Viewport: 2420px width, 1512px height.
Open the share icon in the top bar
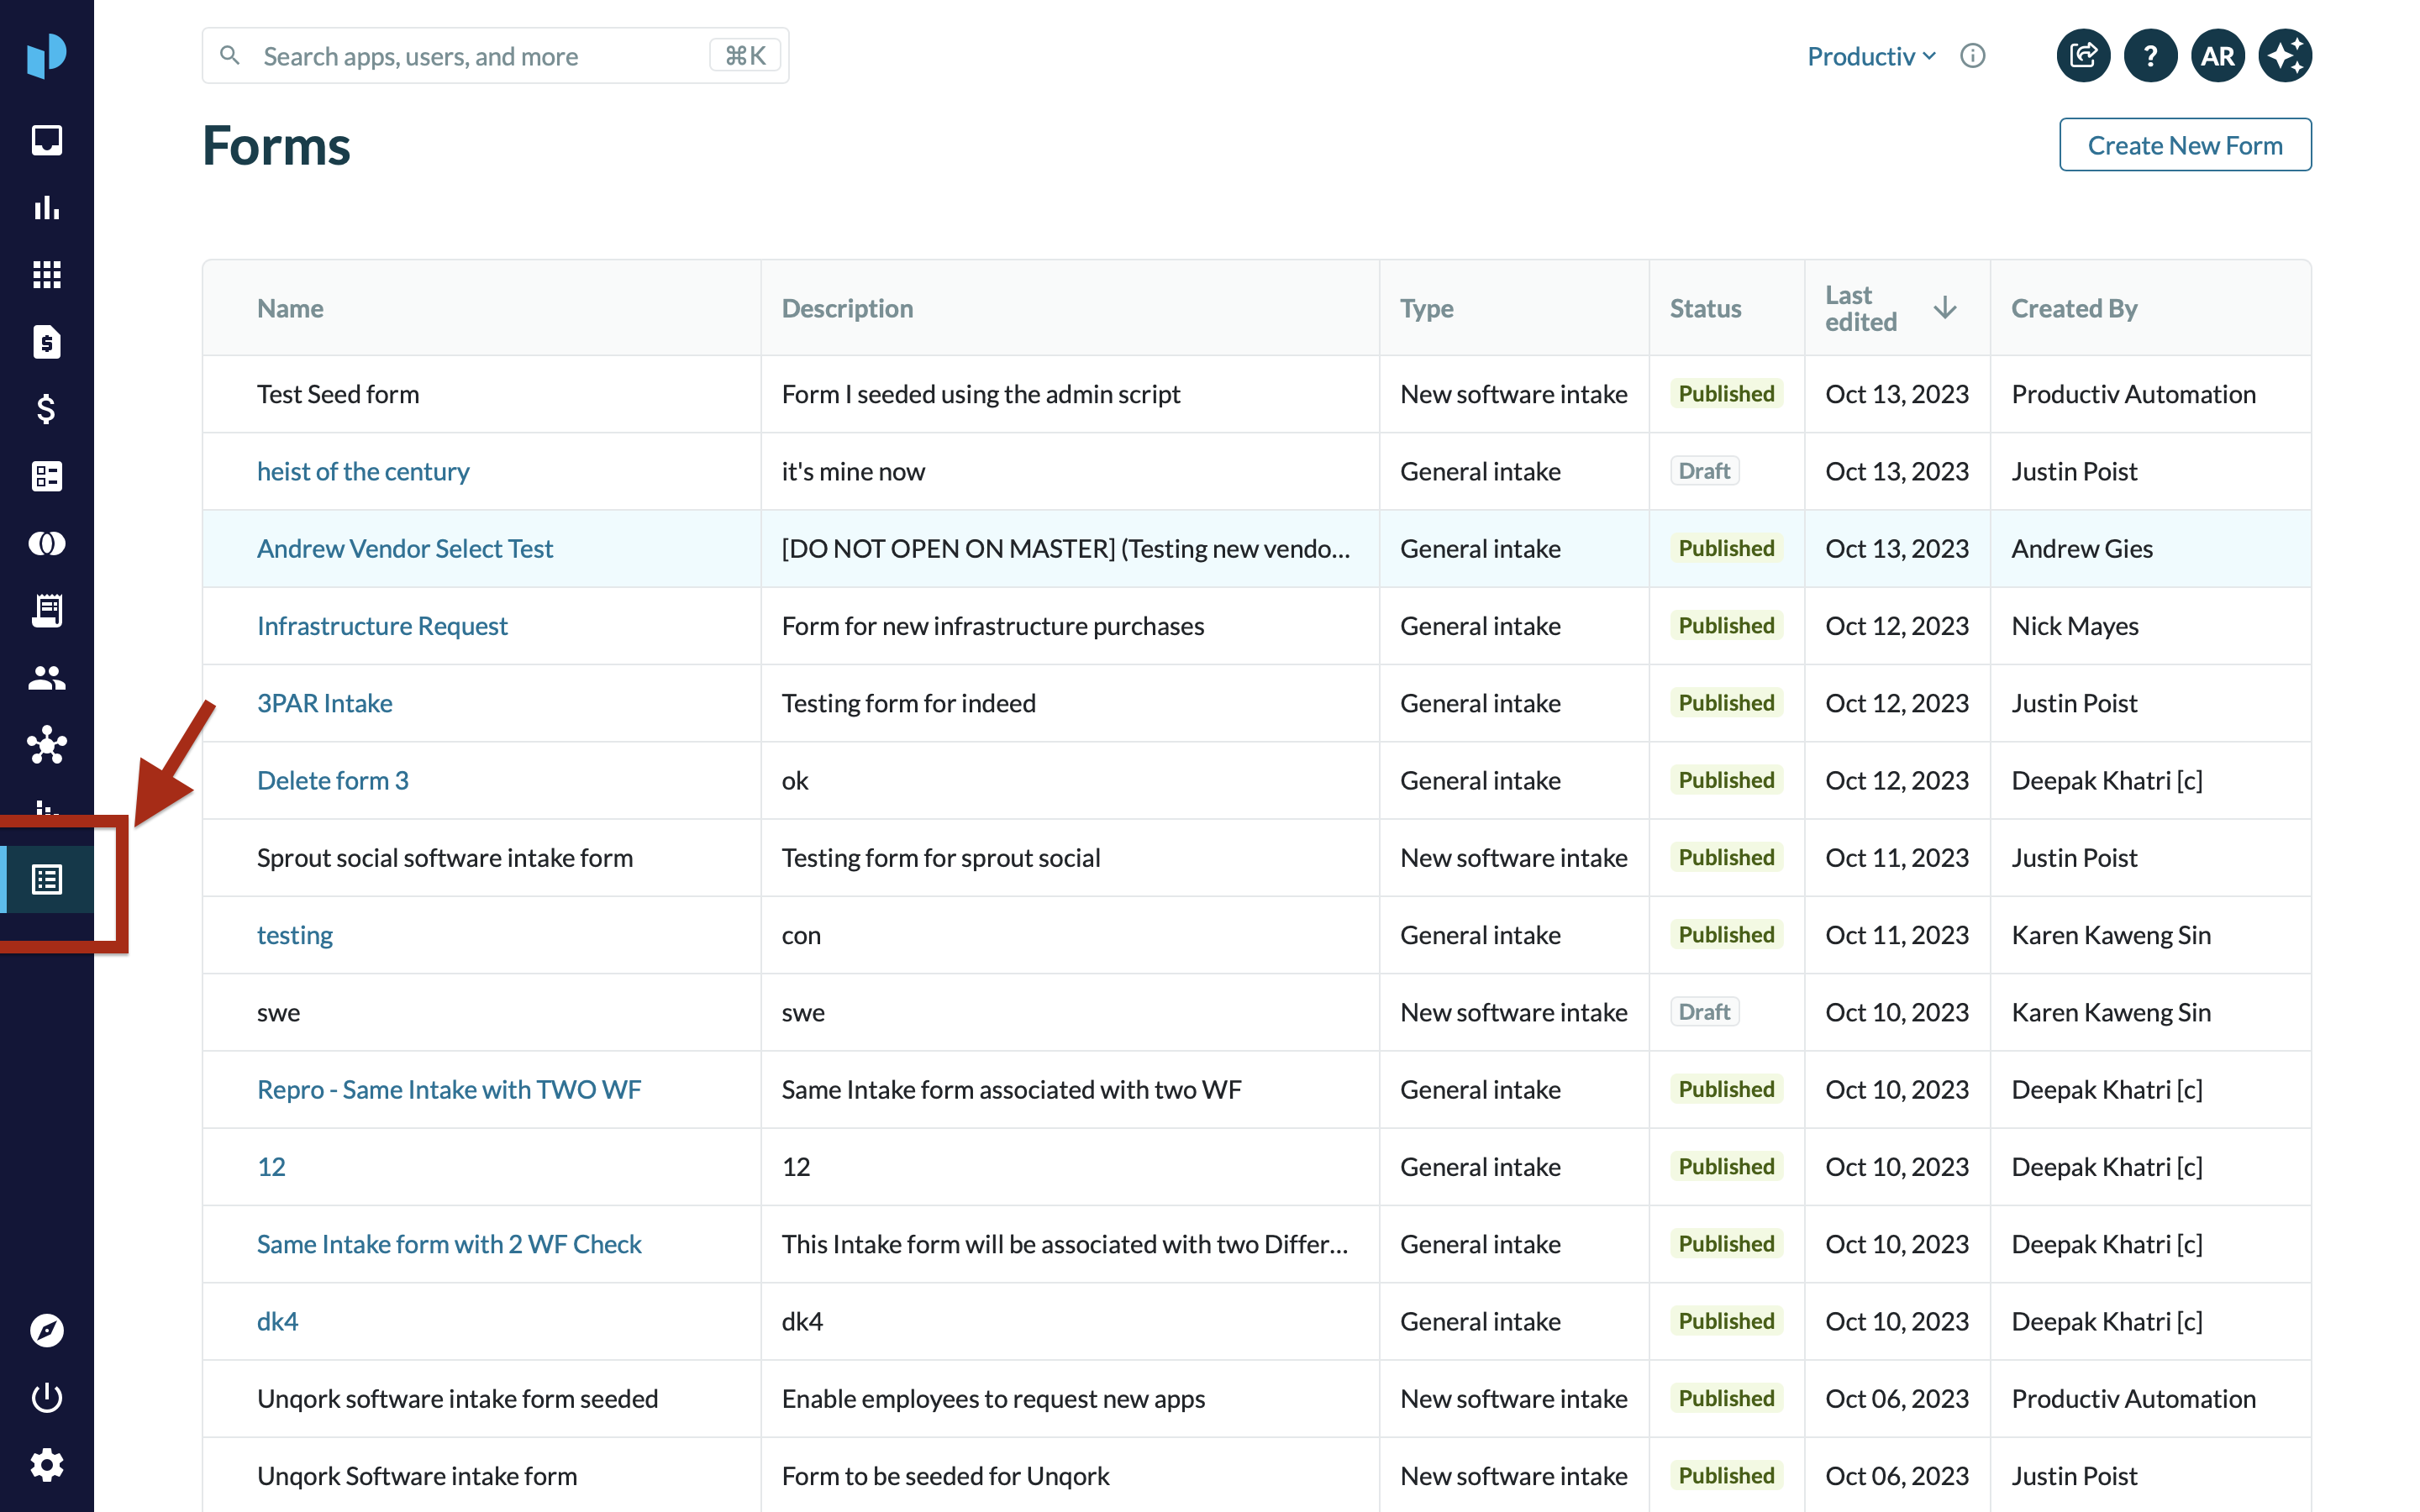coord(2083,55)
